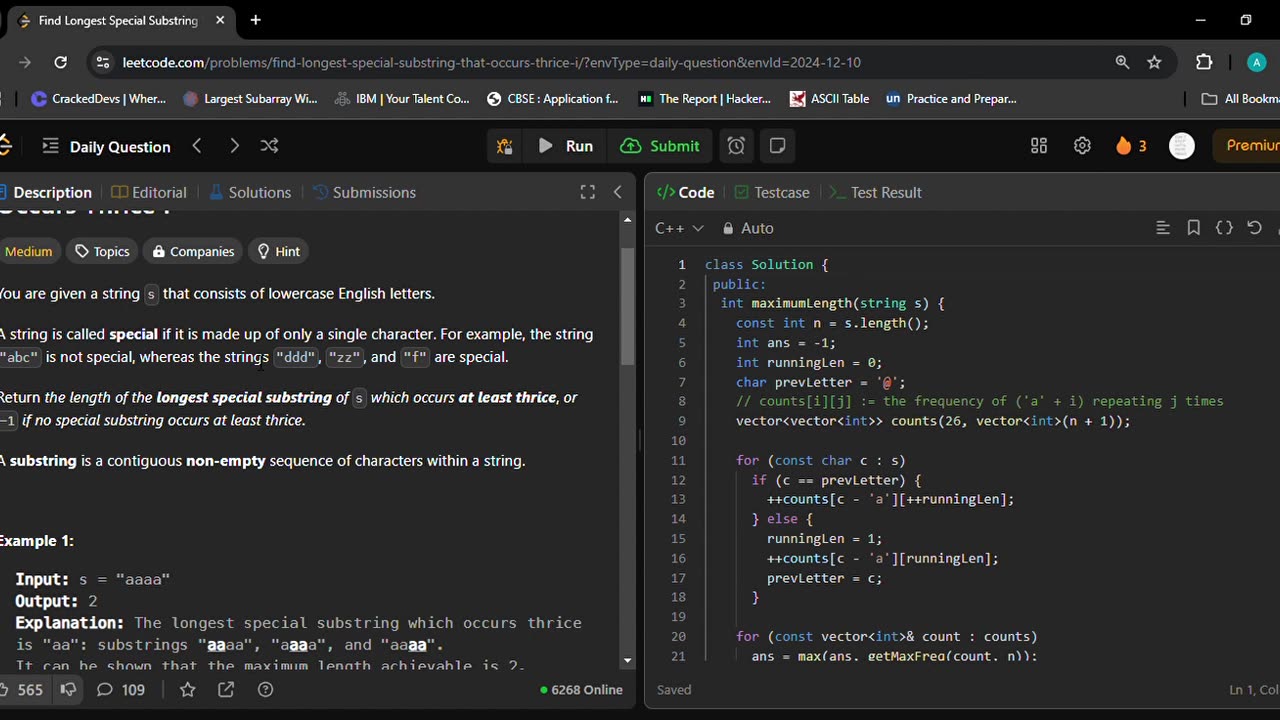1280x720 pixels.
Task: Open the notes icon in top toolbar
Action: [777, 146]
